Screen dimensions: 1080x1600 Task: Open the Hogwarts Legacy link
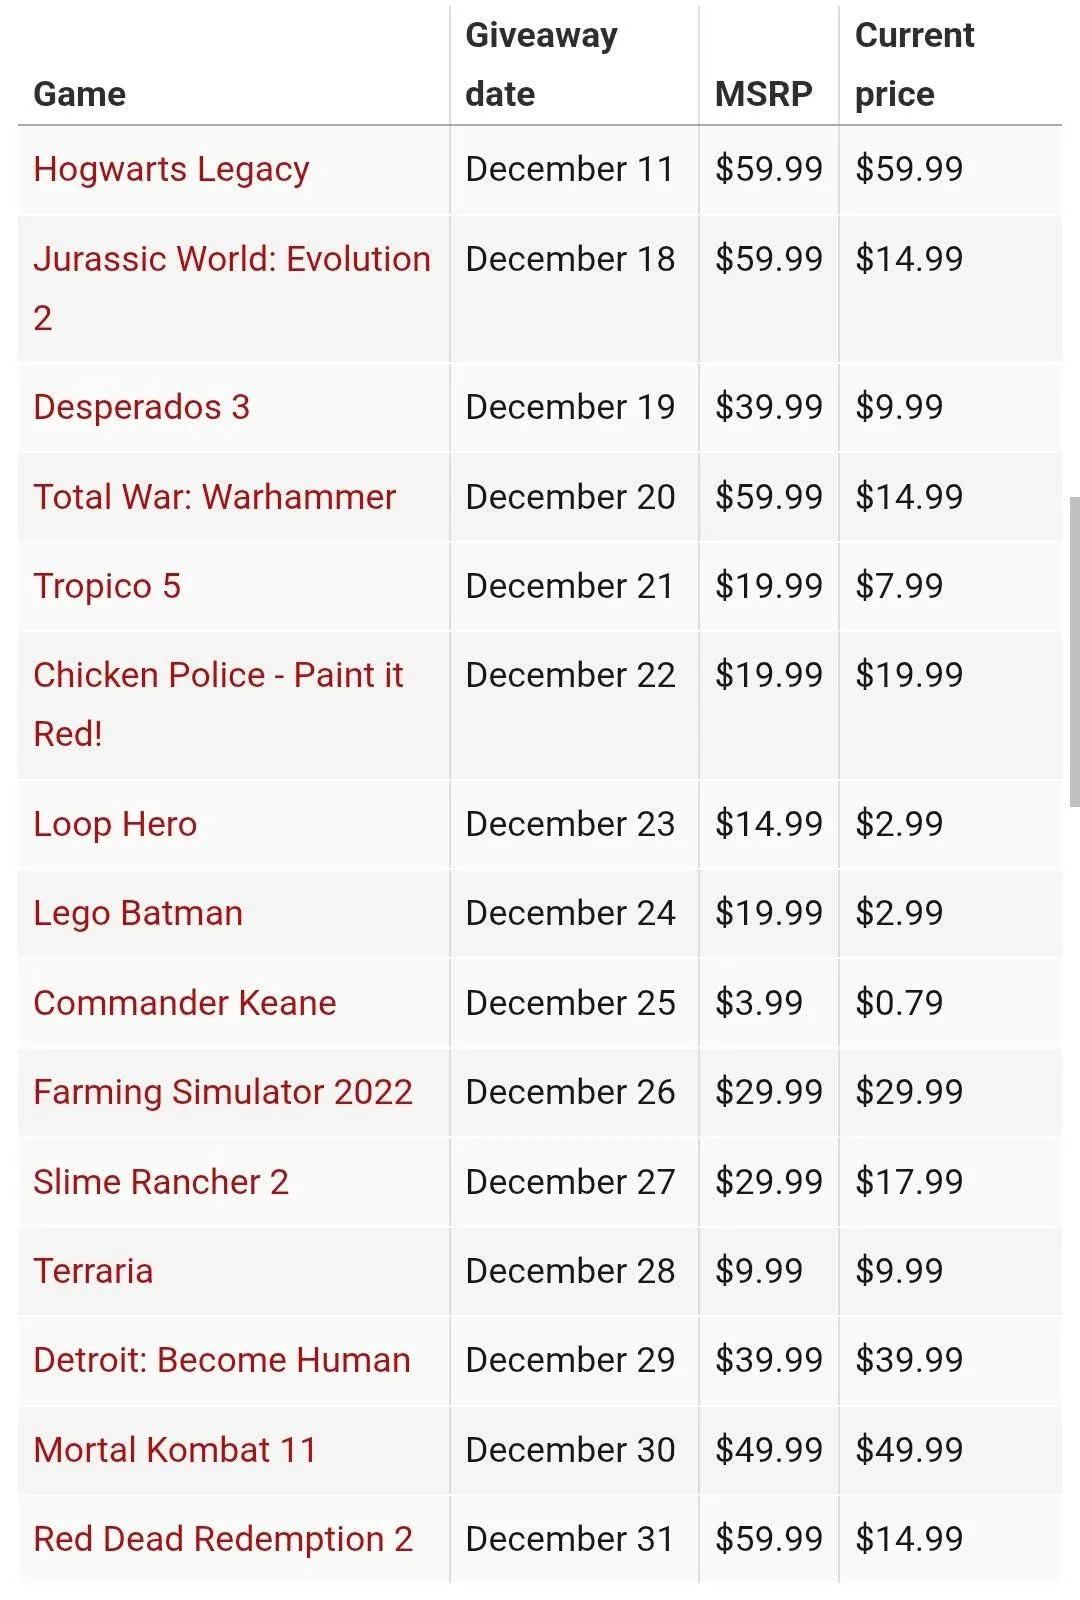(171, 169)
